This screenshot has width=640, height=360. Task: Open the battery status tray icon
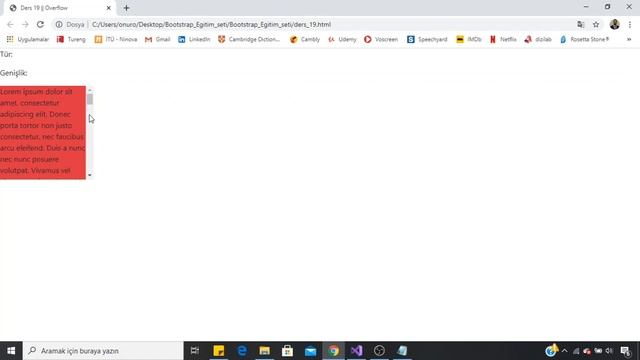[598, 351]
